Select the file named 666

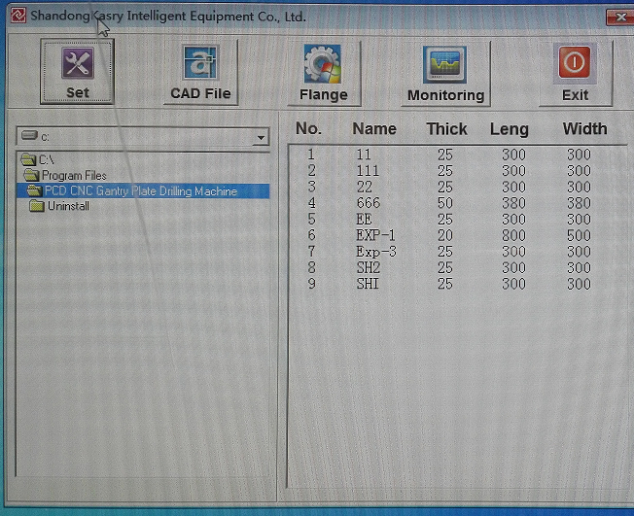tap(368, 203)
